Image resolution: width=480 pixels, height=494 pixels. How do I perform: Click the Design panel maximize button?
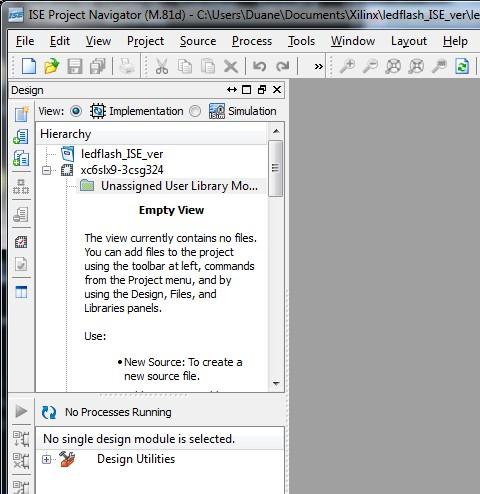[x=246, y=90]
